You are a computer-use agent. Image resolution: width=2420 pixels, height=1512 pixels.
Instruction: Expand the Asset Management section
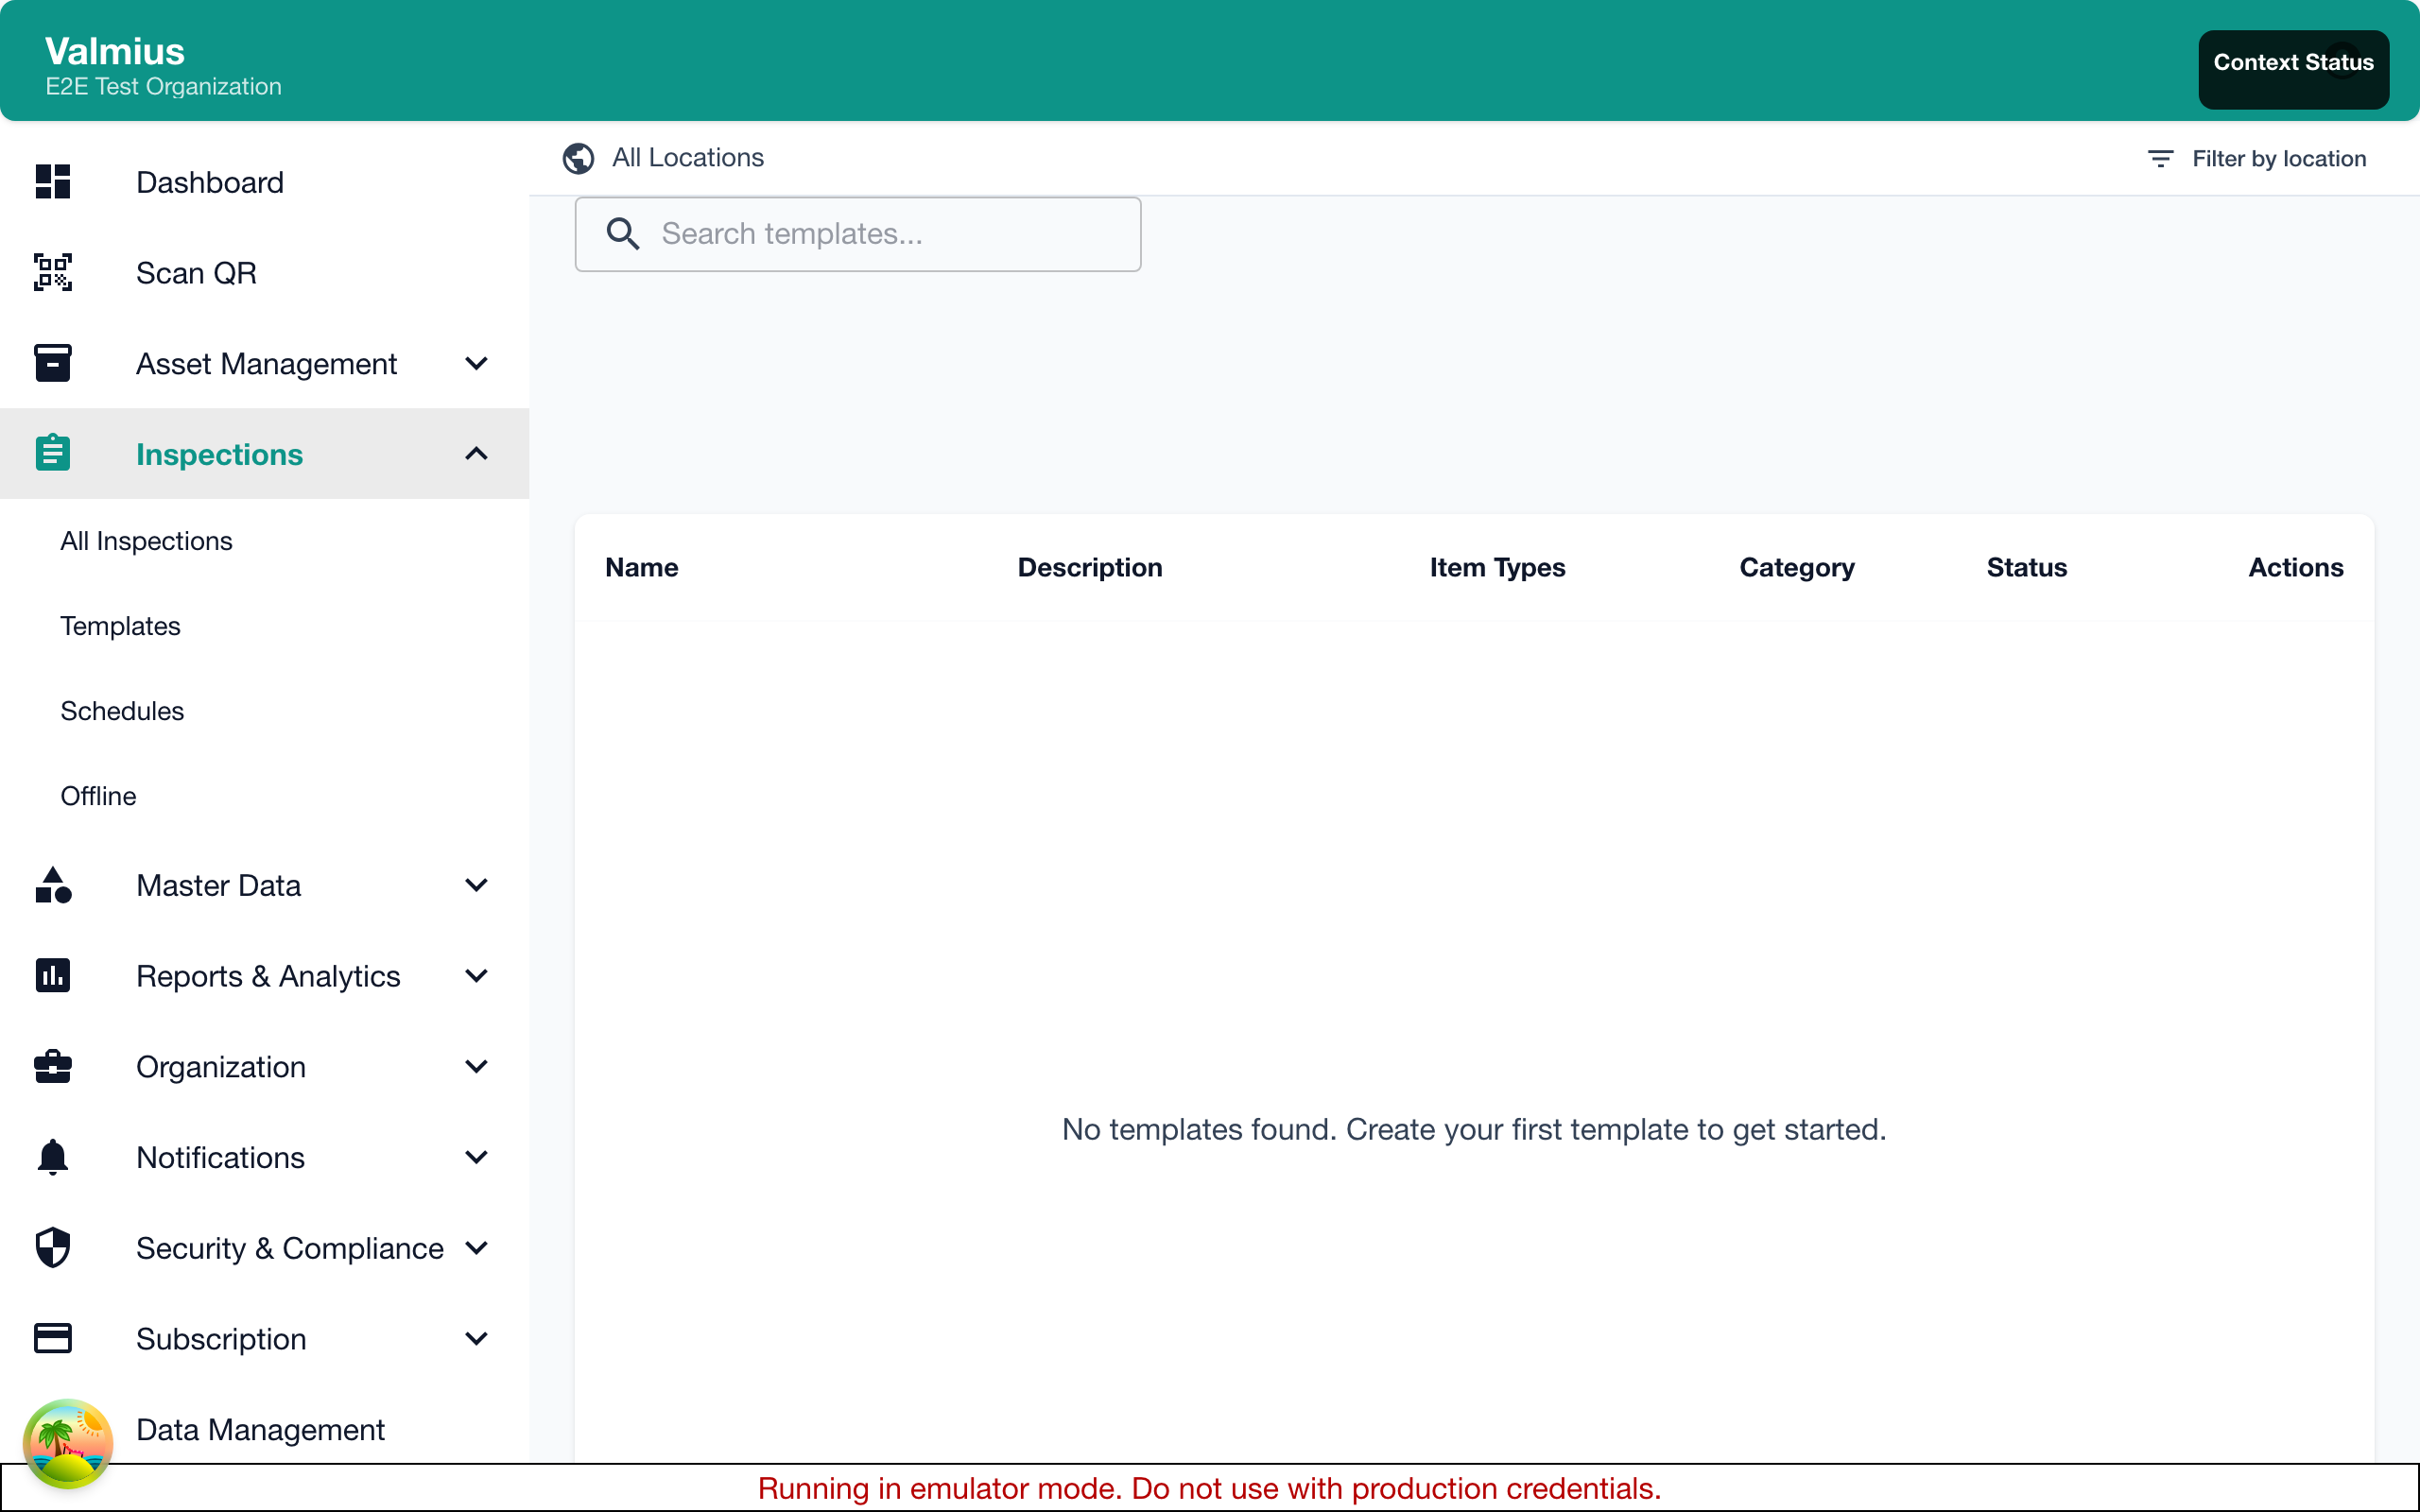pyautogui.click(x=477, y=363)
